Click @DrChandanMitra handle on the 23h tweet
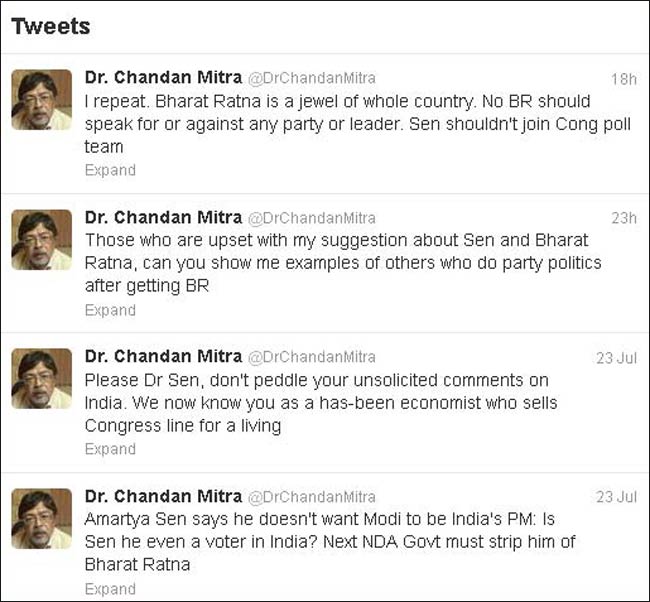This screenshot has height=602, width=650. (x=311, y=218)
